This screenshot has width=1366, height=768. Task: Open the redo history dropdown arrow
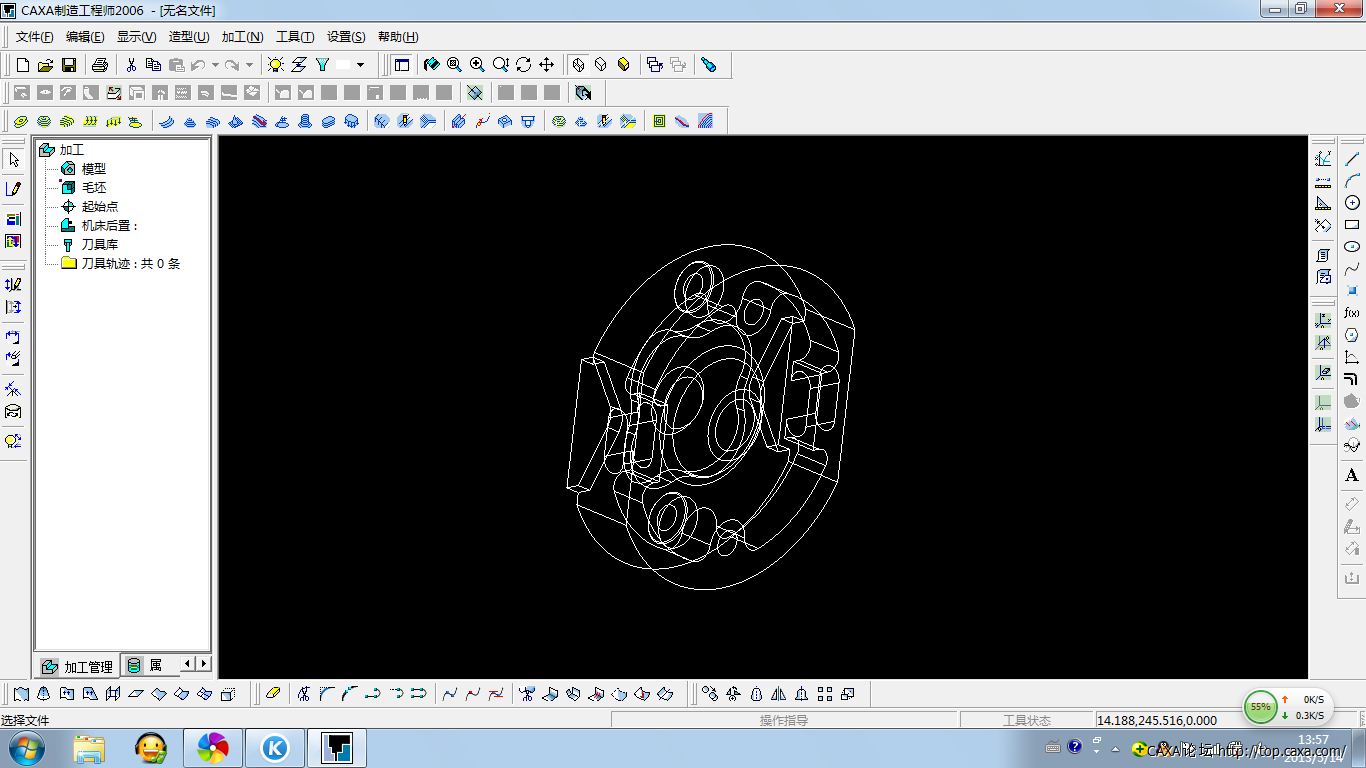coord(249,65)
